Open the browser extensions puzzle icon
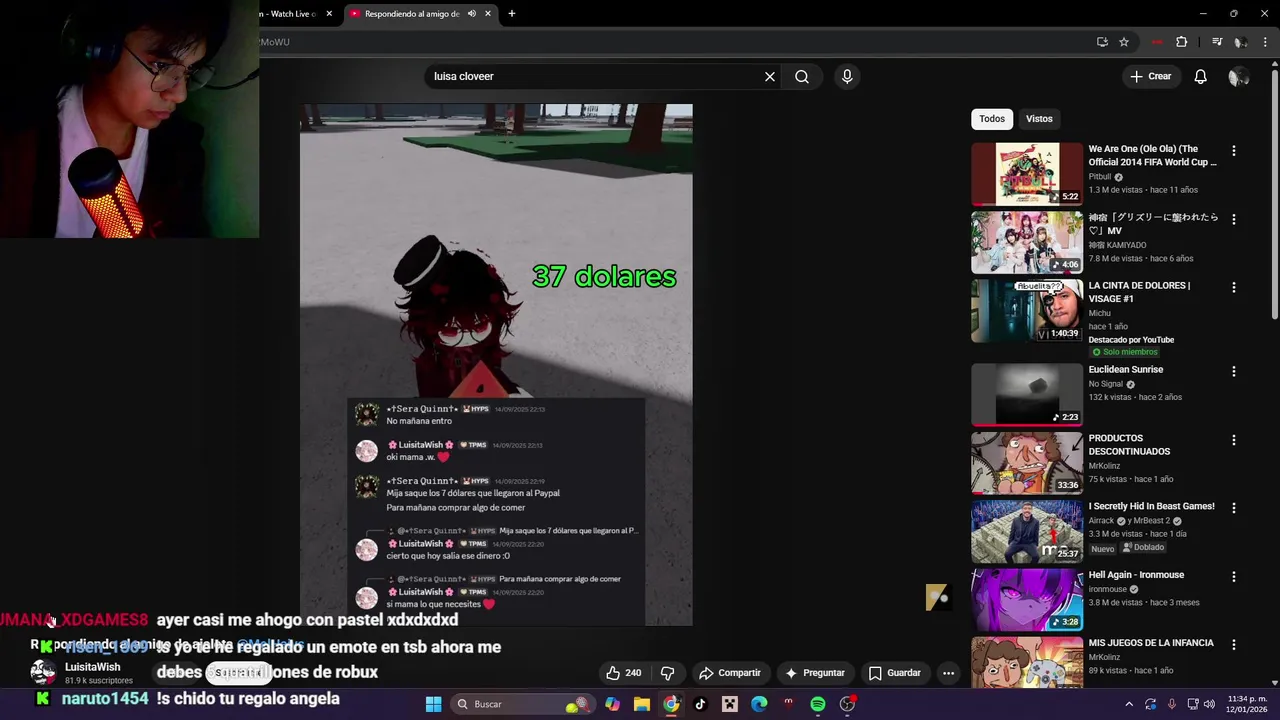The width and height of the screenshot is (1280, 720). [x=1182, y=42]
